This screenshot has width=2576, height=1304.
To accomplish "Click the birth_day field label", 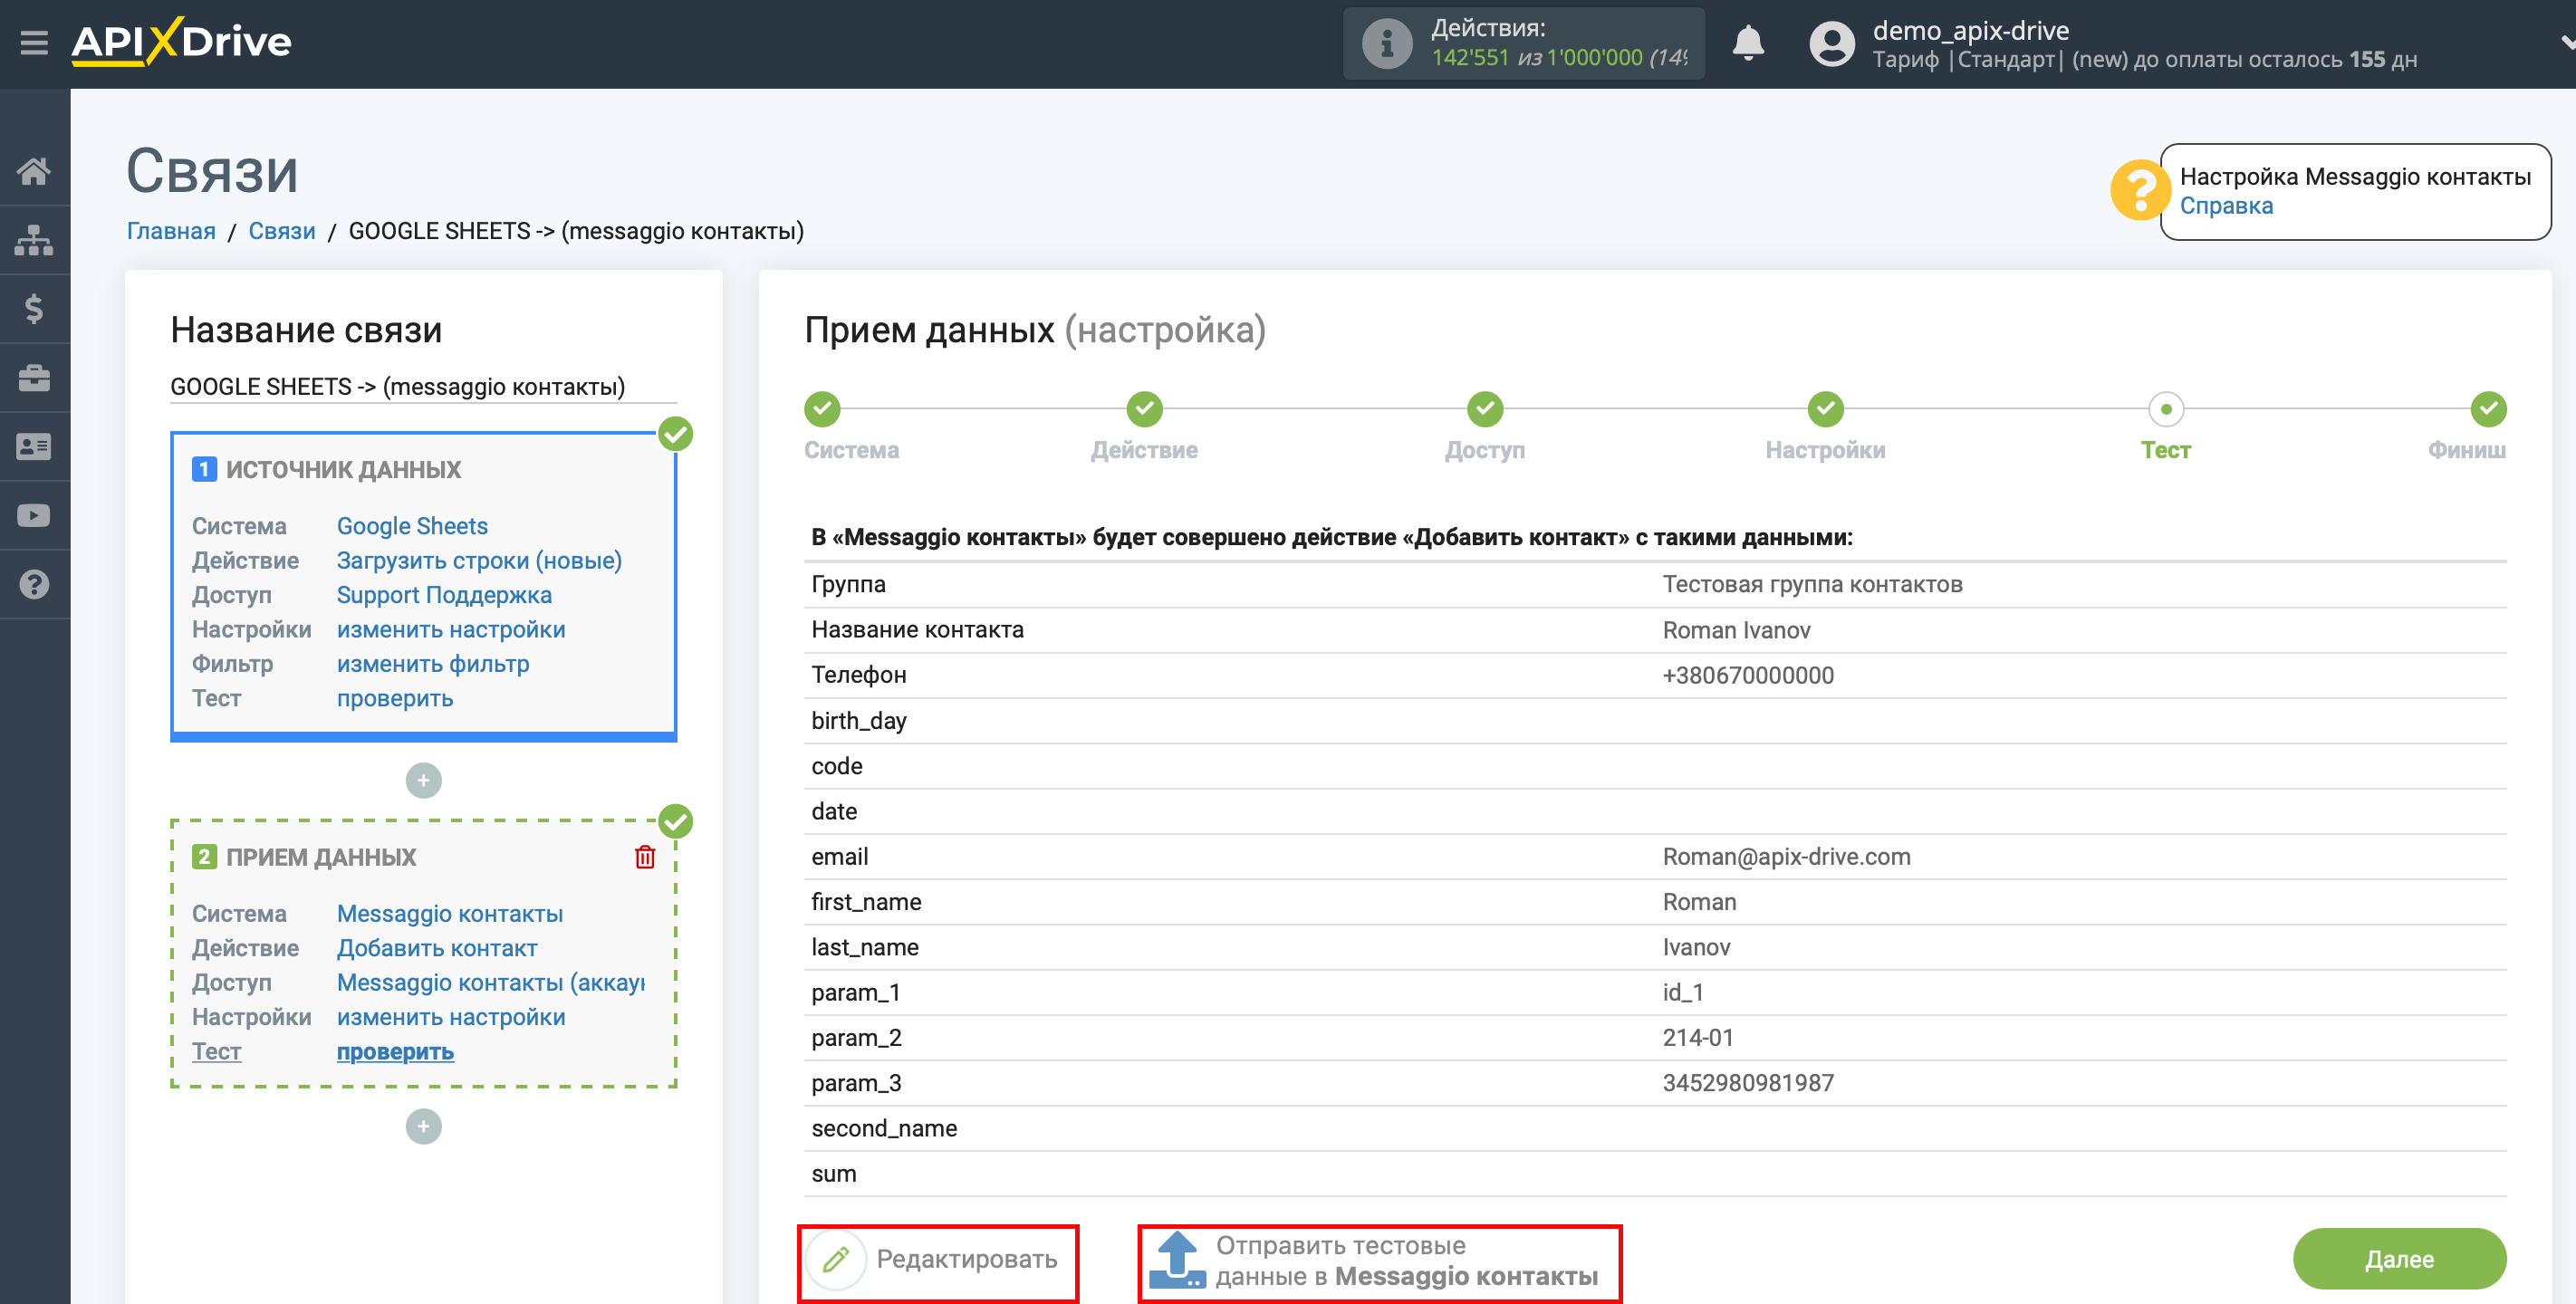I will (x=859, y=721).
